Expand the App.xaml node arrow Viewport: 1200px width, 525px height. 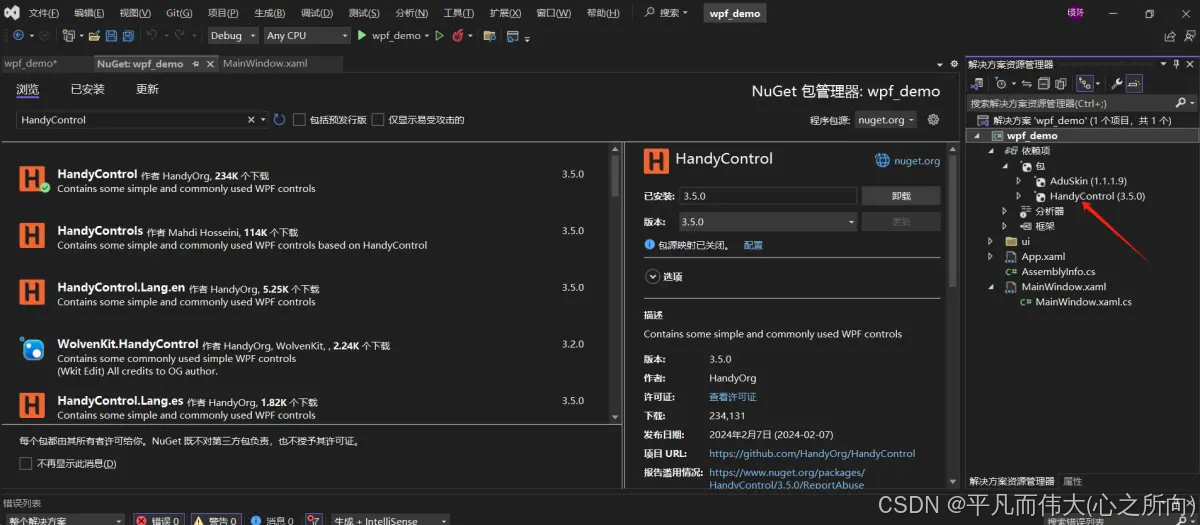pos(990,256)
